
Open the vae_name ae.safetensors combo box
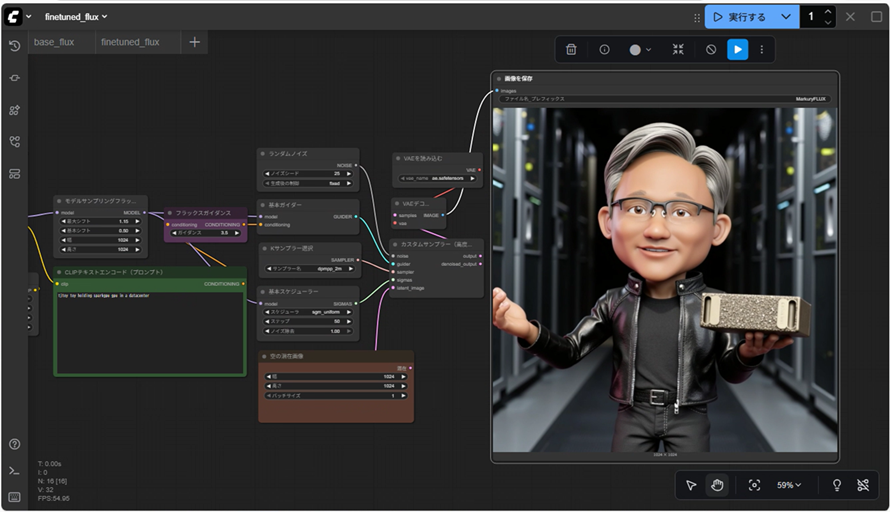tap(436, 178)
